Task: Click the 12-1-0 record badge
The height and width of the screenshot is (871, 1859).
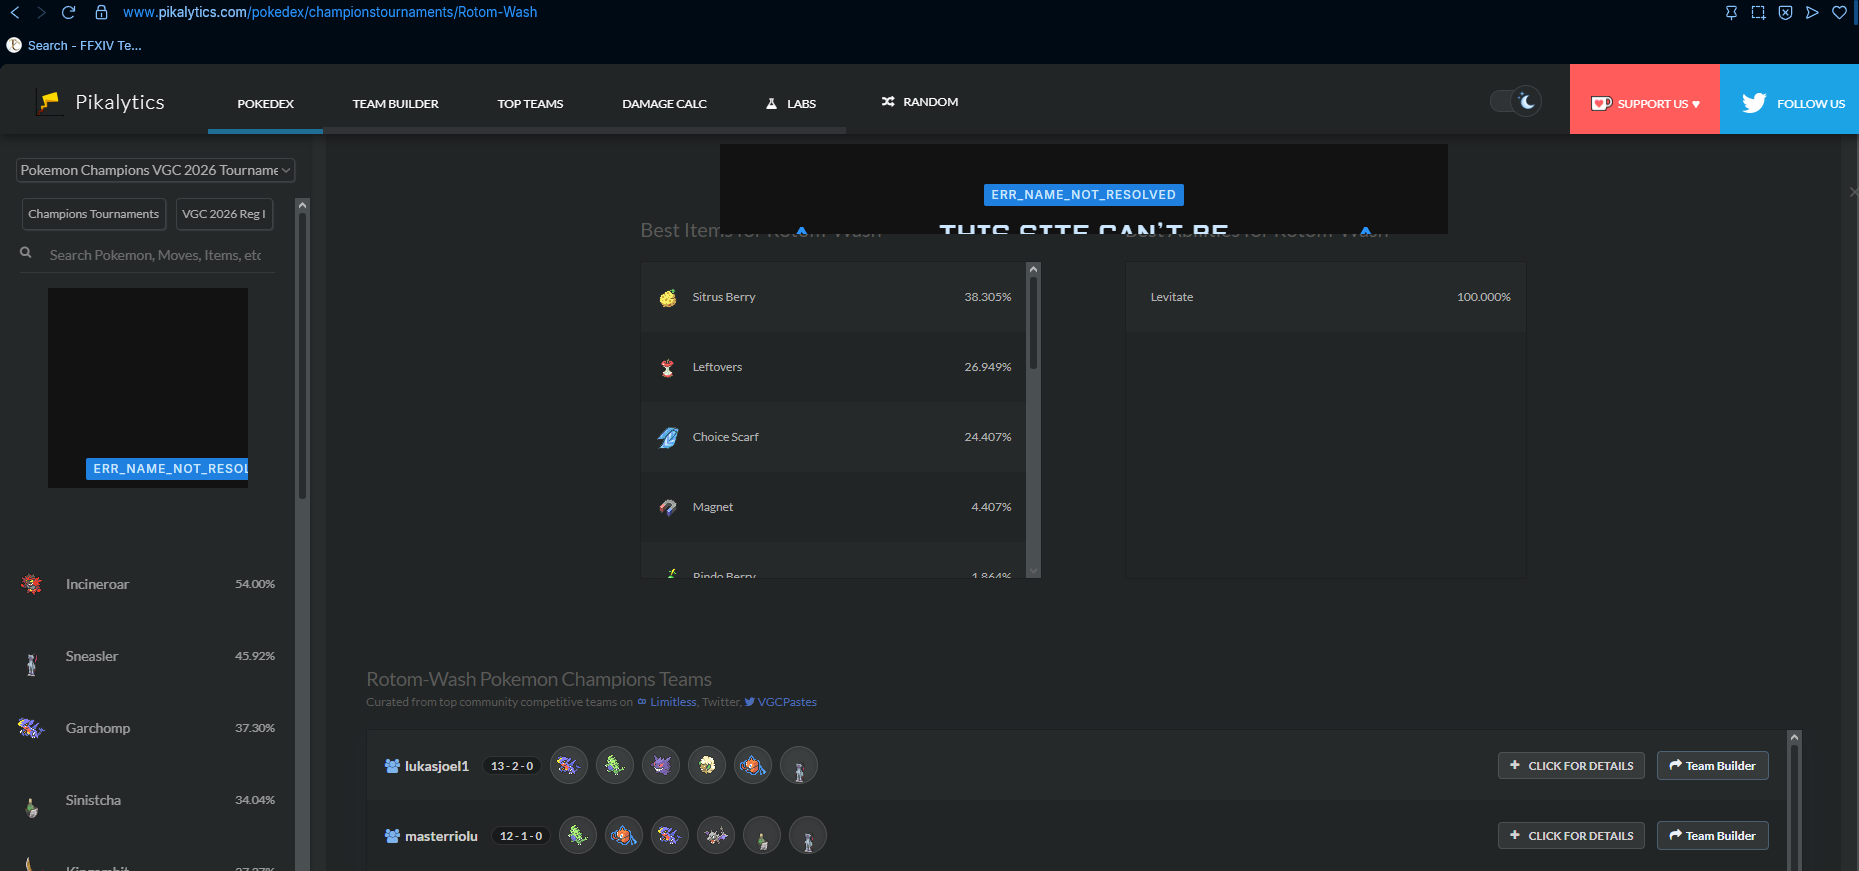Action: [x=521, y=836]
